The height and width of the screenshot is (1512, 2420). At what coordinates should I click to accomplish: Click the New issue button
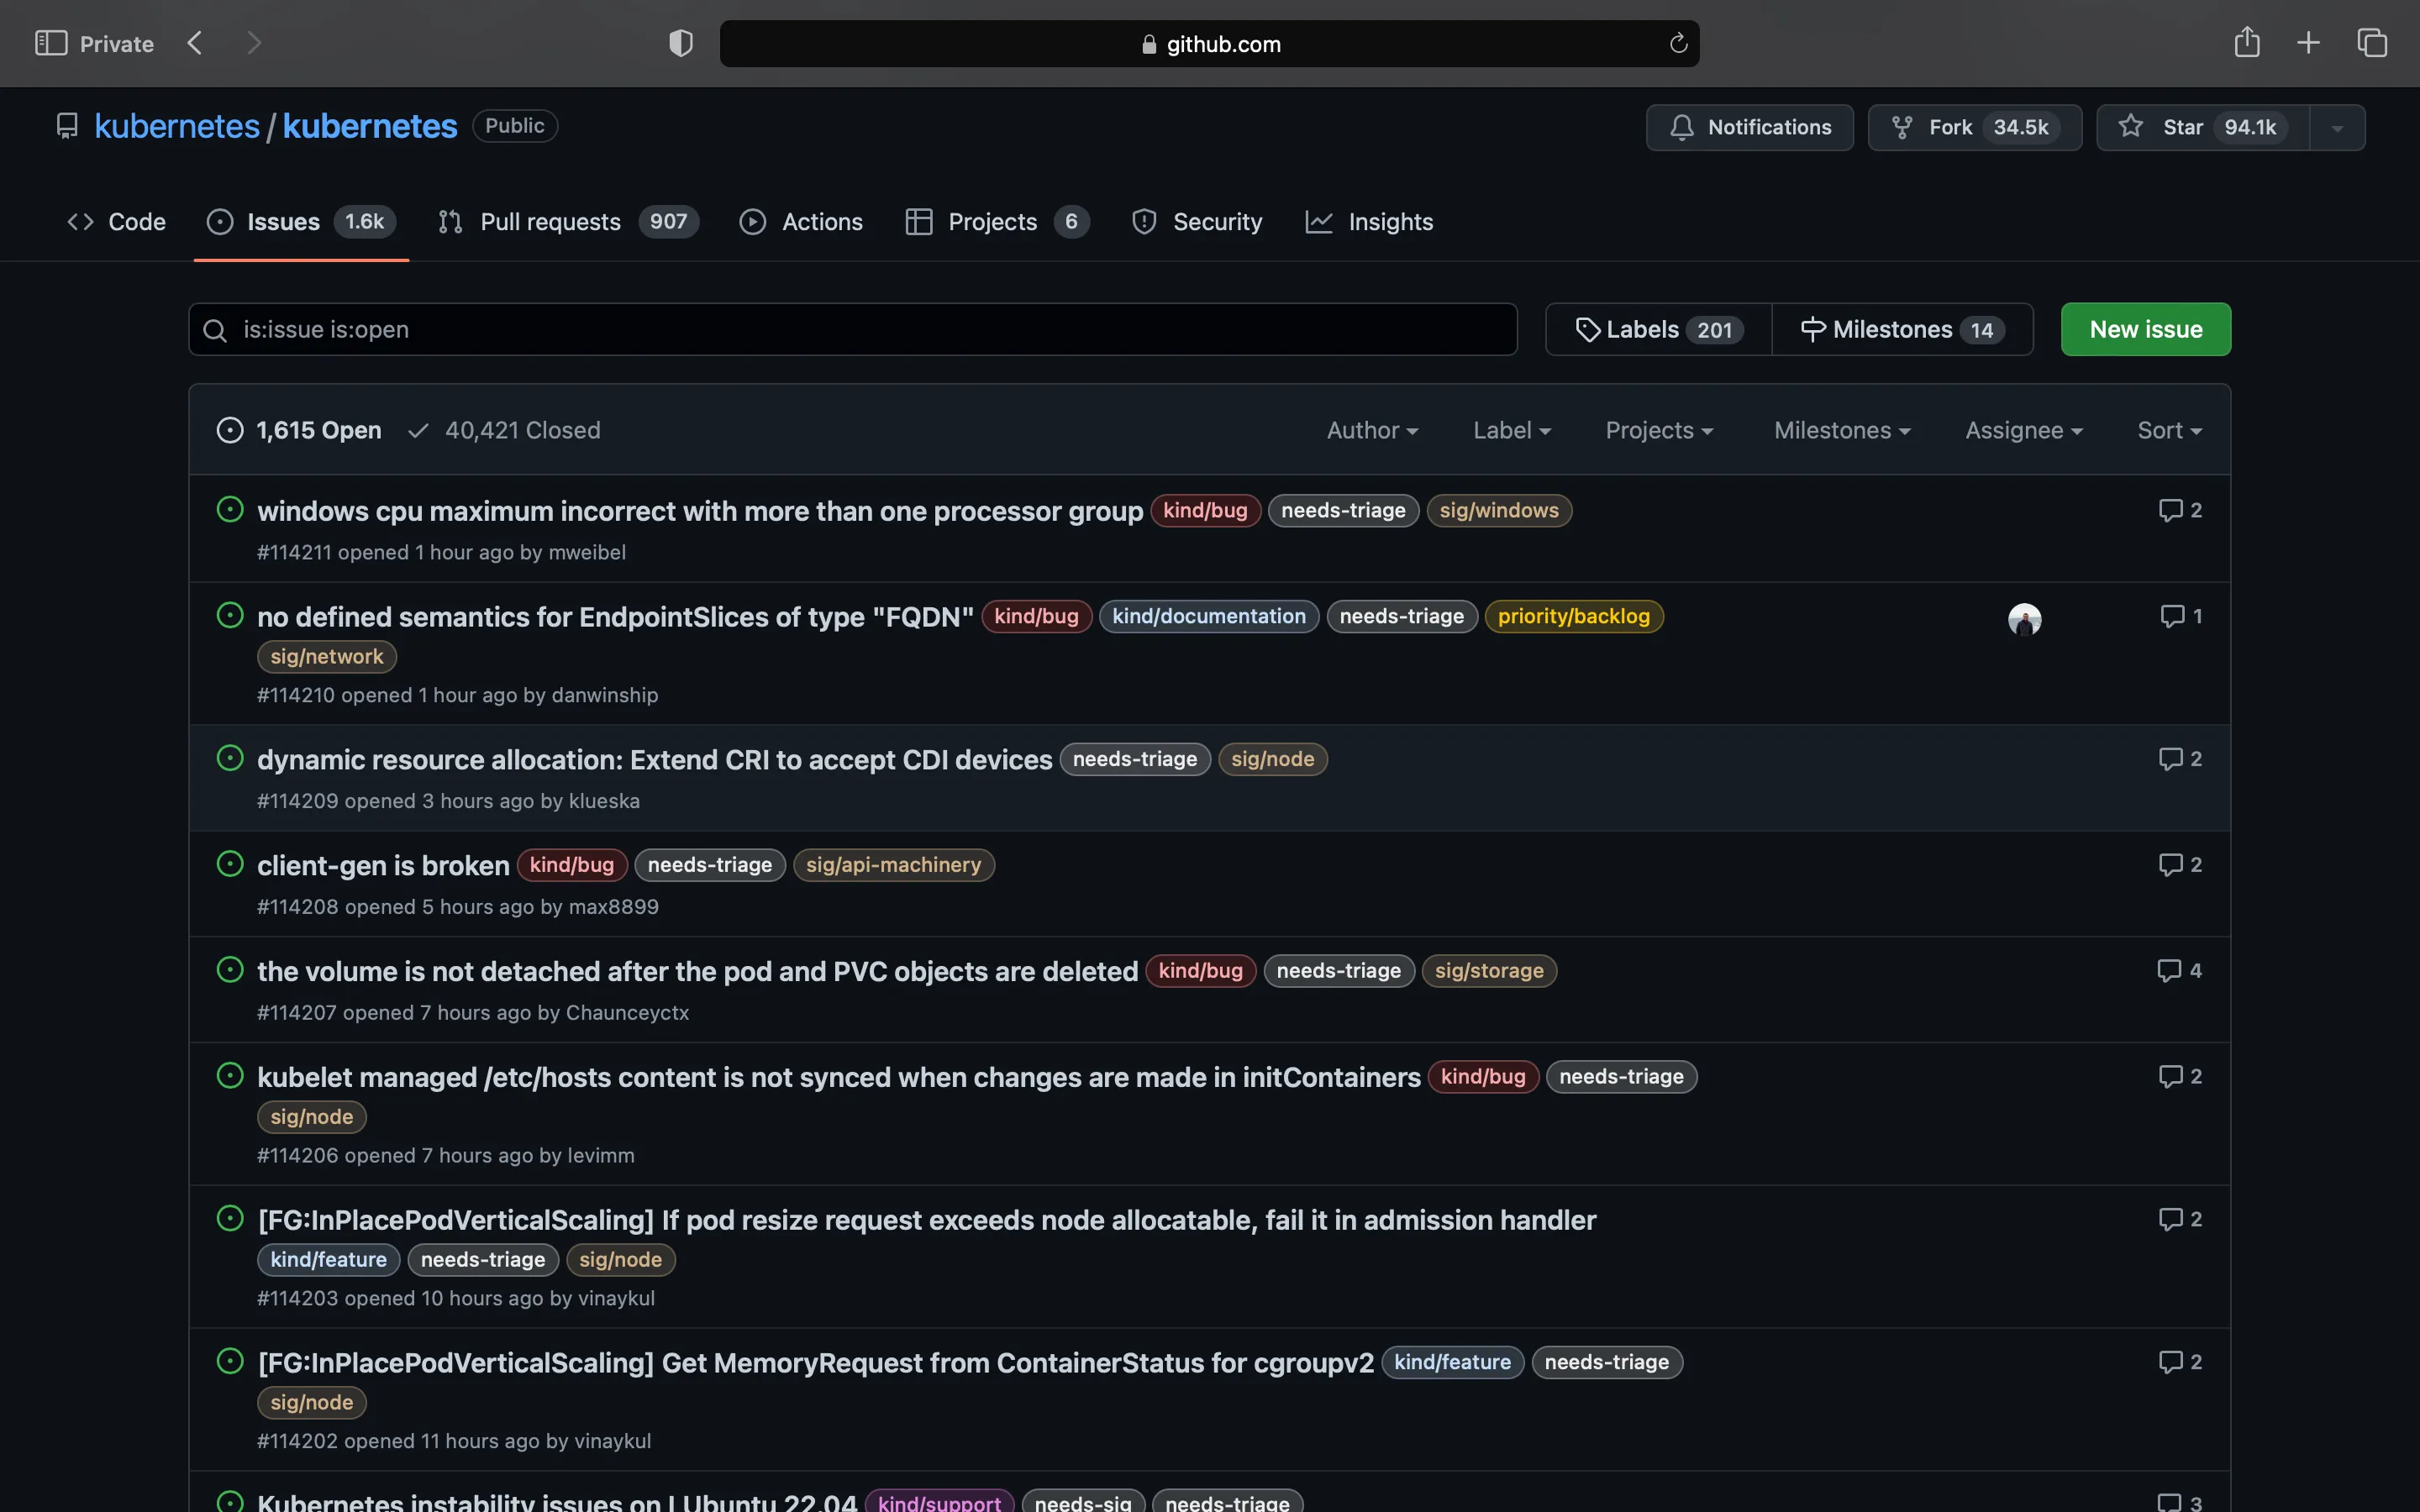coord(2145,329)
